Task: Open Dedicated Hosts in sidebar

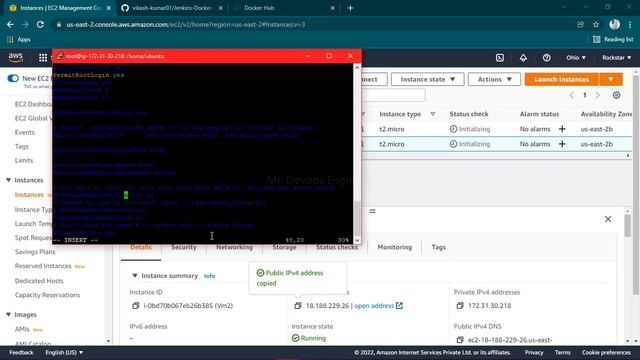Action: click(x=39, y=281)
